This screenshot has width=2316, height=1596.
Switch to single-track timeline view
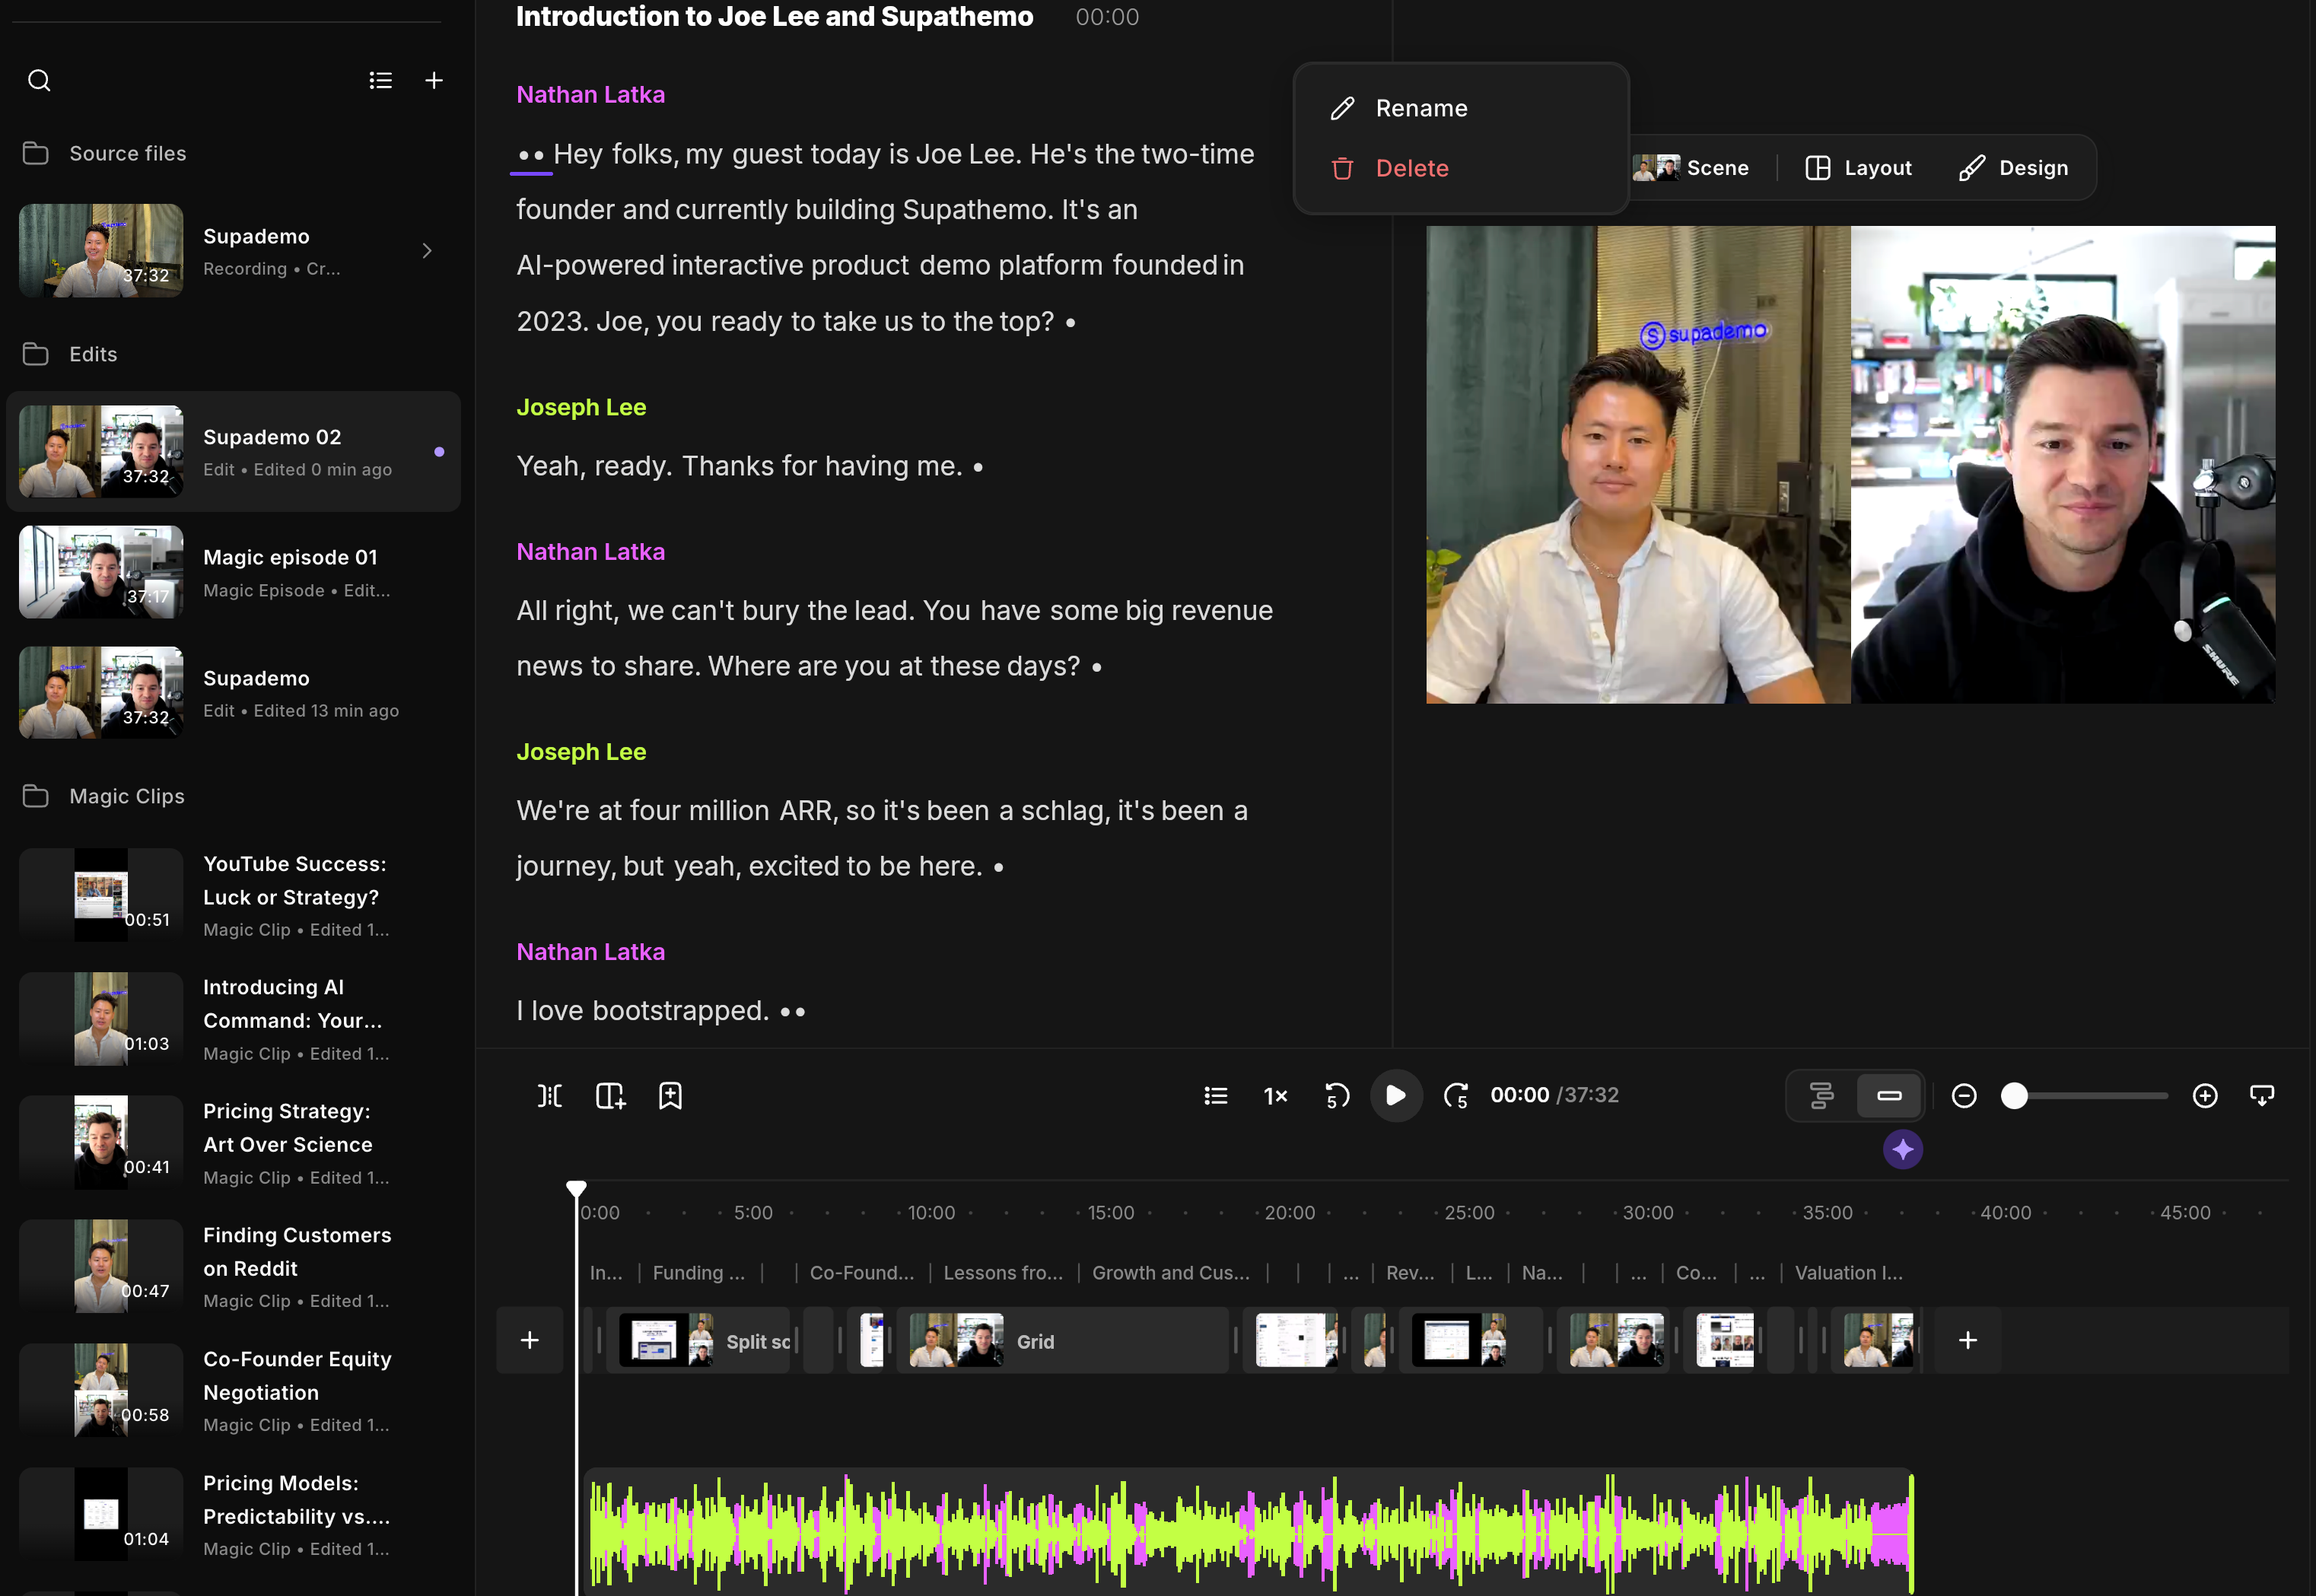tap(1889, 1096)
